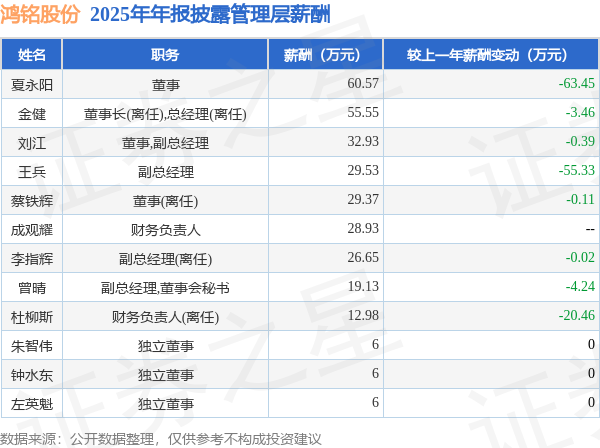Image resolution: width=600 pixels, height=448 pixels.
Task: Click 董事 position in 夏永阳 row
Action: point(165,85)
